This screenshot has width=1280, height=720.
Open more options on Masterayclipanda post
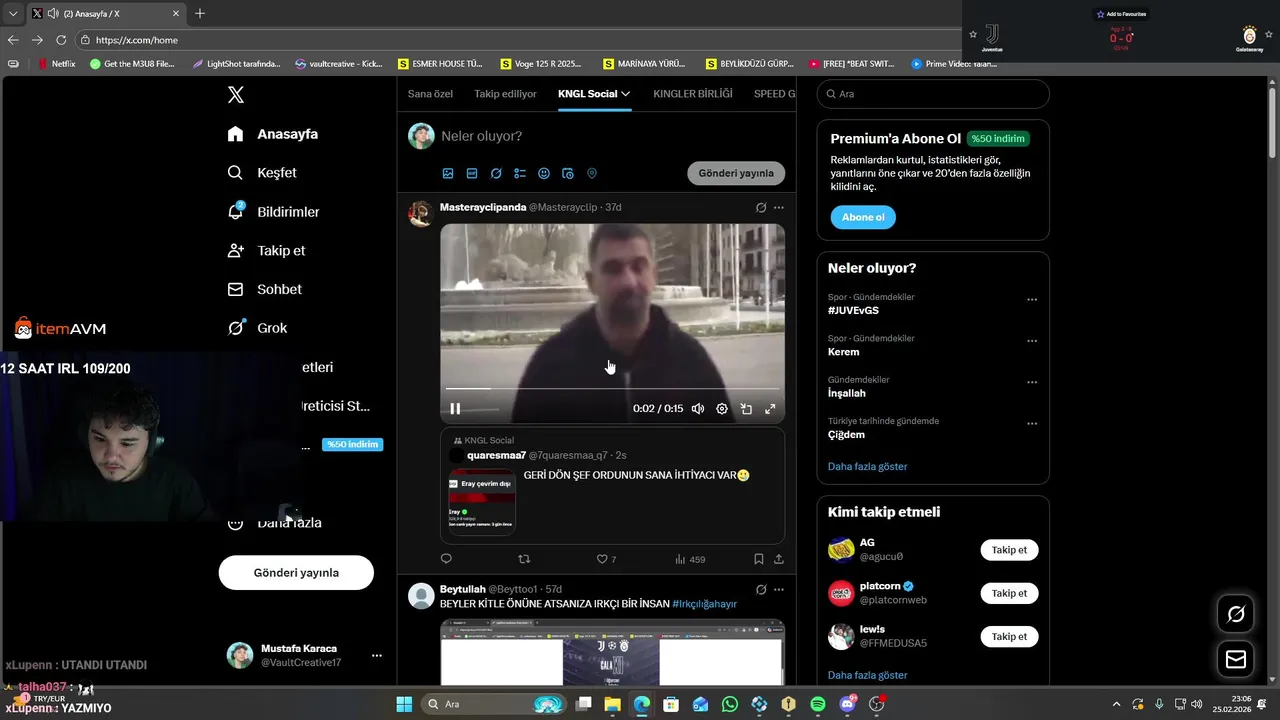pyautogui.click(x=779, y=207)
